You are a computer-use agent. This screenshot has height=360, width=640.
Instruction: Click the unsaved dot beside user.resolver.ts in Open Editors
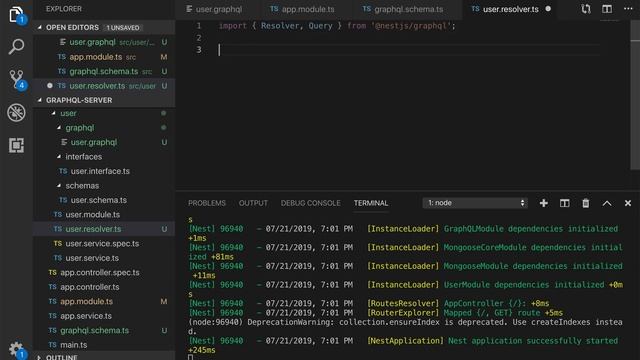coord(50,86)
